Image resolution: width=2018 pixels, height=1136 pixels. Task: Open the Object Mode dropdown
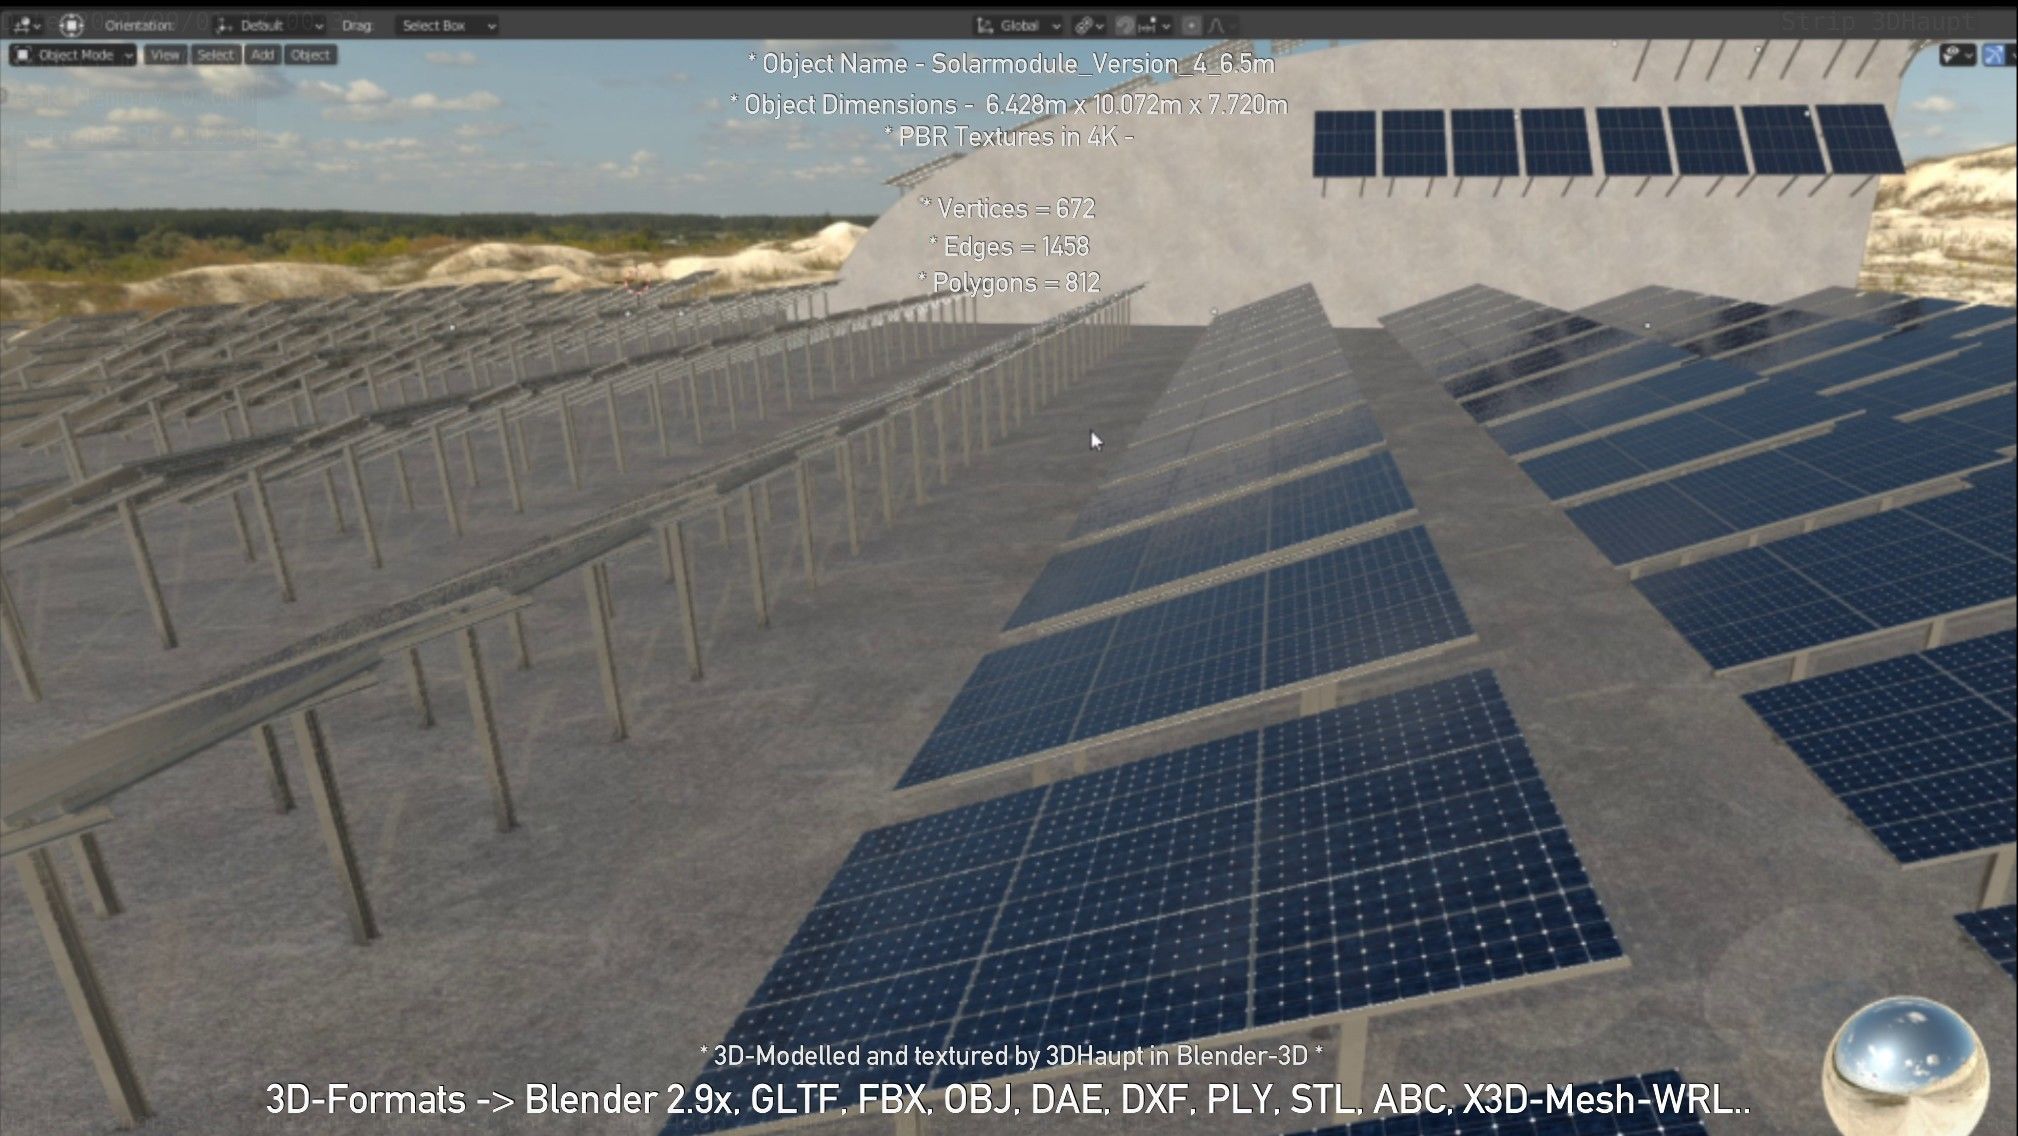73,55
